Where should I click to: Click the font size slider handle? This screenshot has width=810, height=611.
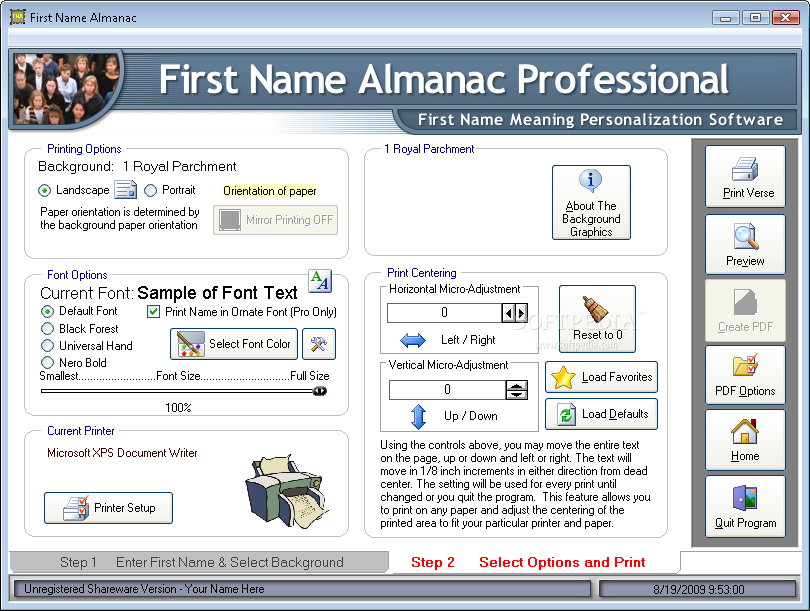coord(320,391)
